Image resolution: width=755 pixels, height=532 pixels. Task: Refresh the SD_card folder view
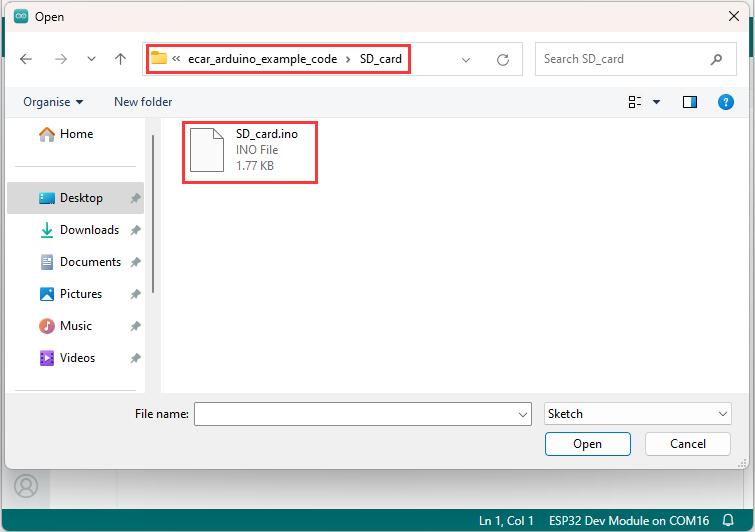click(x=503, y=60)
